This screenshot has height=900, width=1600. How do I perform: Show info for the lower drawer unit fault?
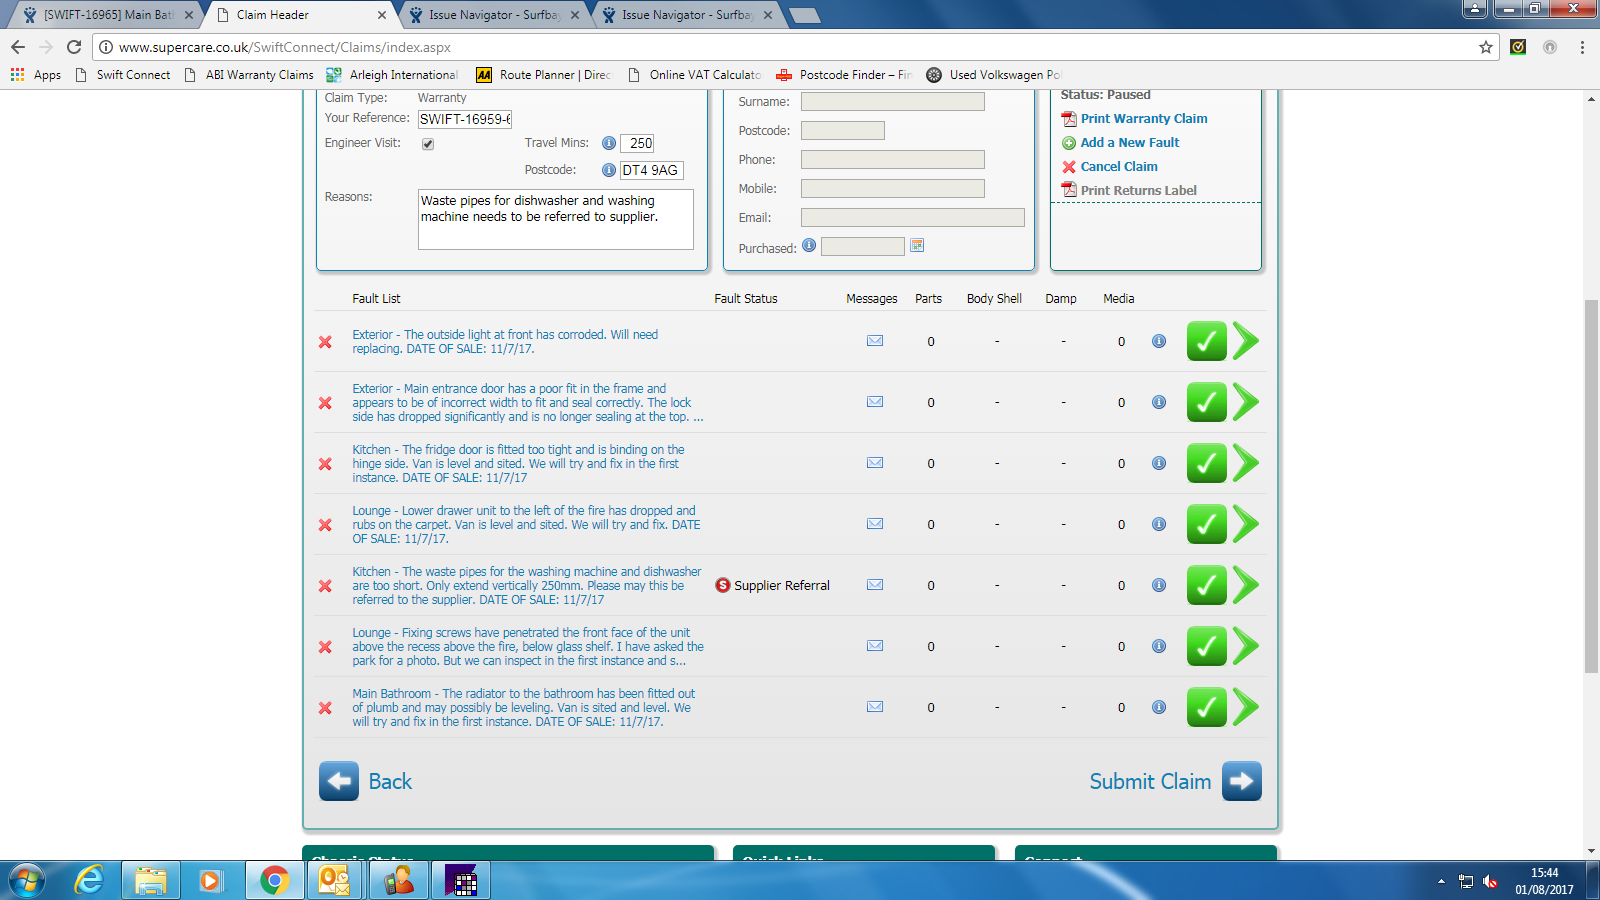[x=1159, y=524]
